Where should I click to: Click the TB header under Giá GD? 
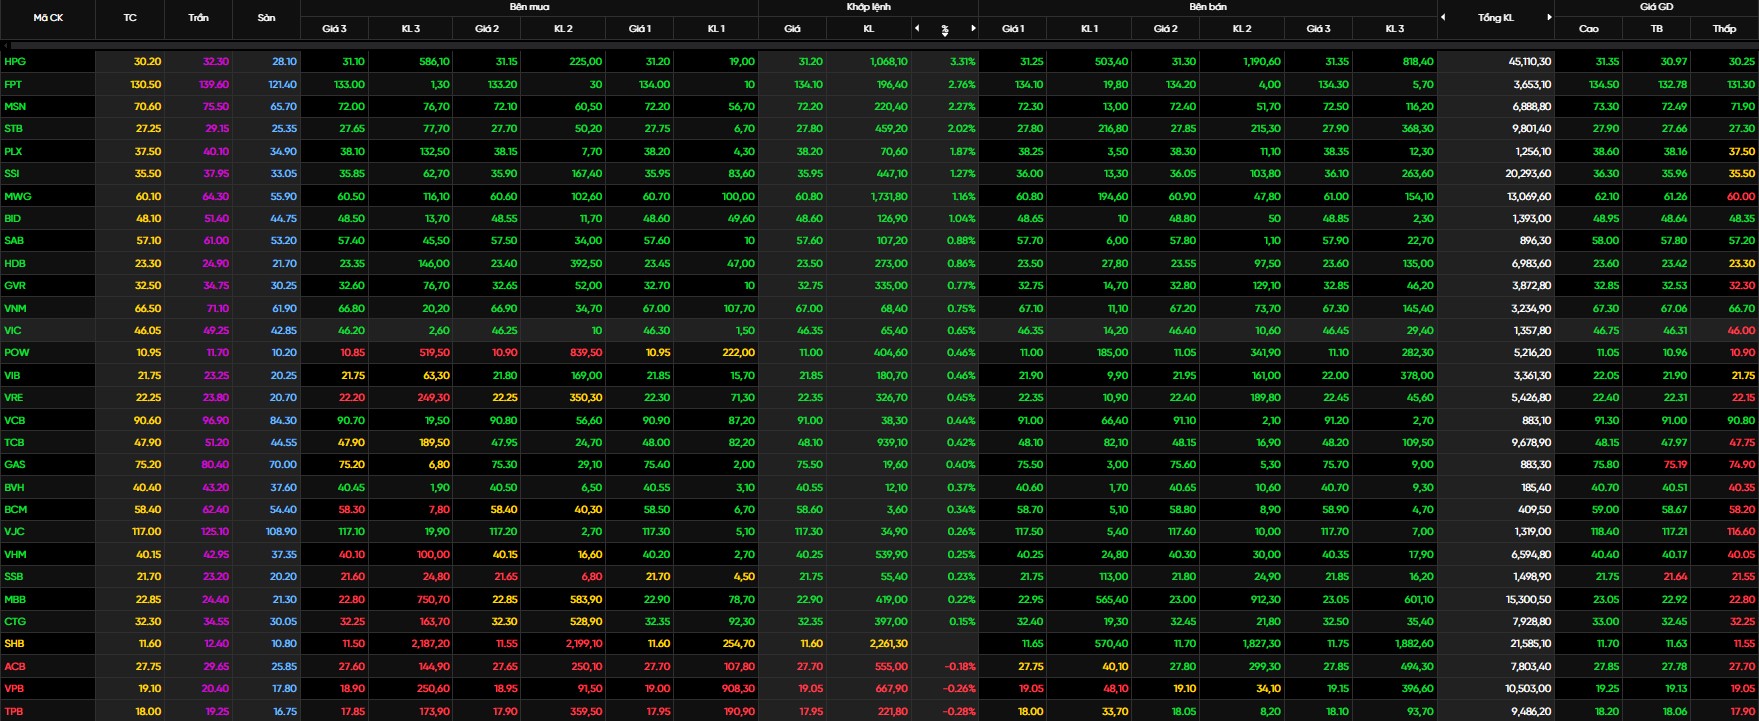(x=1657, y=29)
